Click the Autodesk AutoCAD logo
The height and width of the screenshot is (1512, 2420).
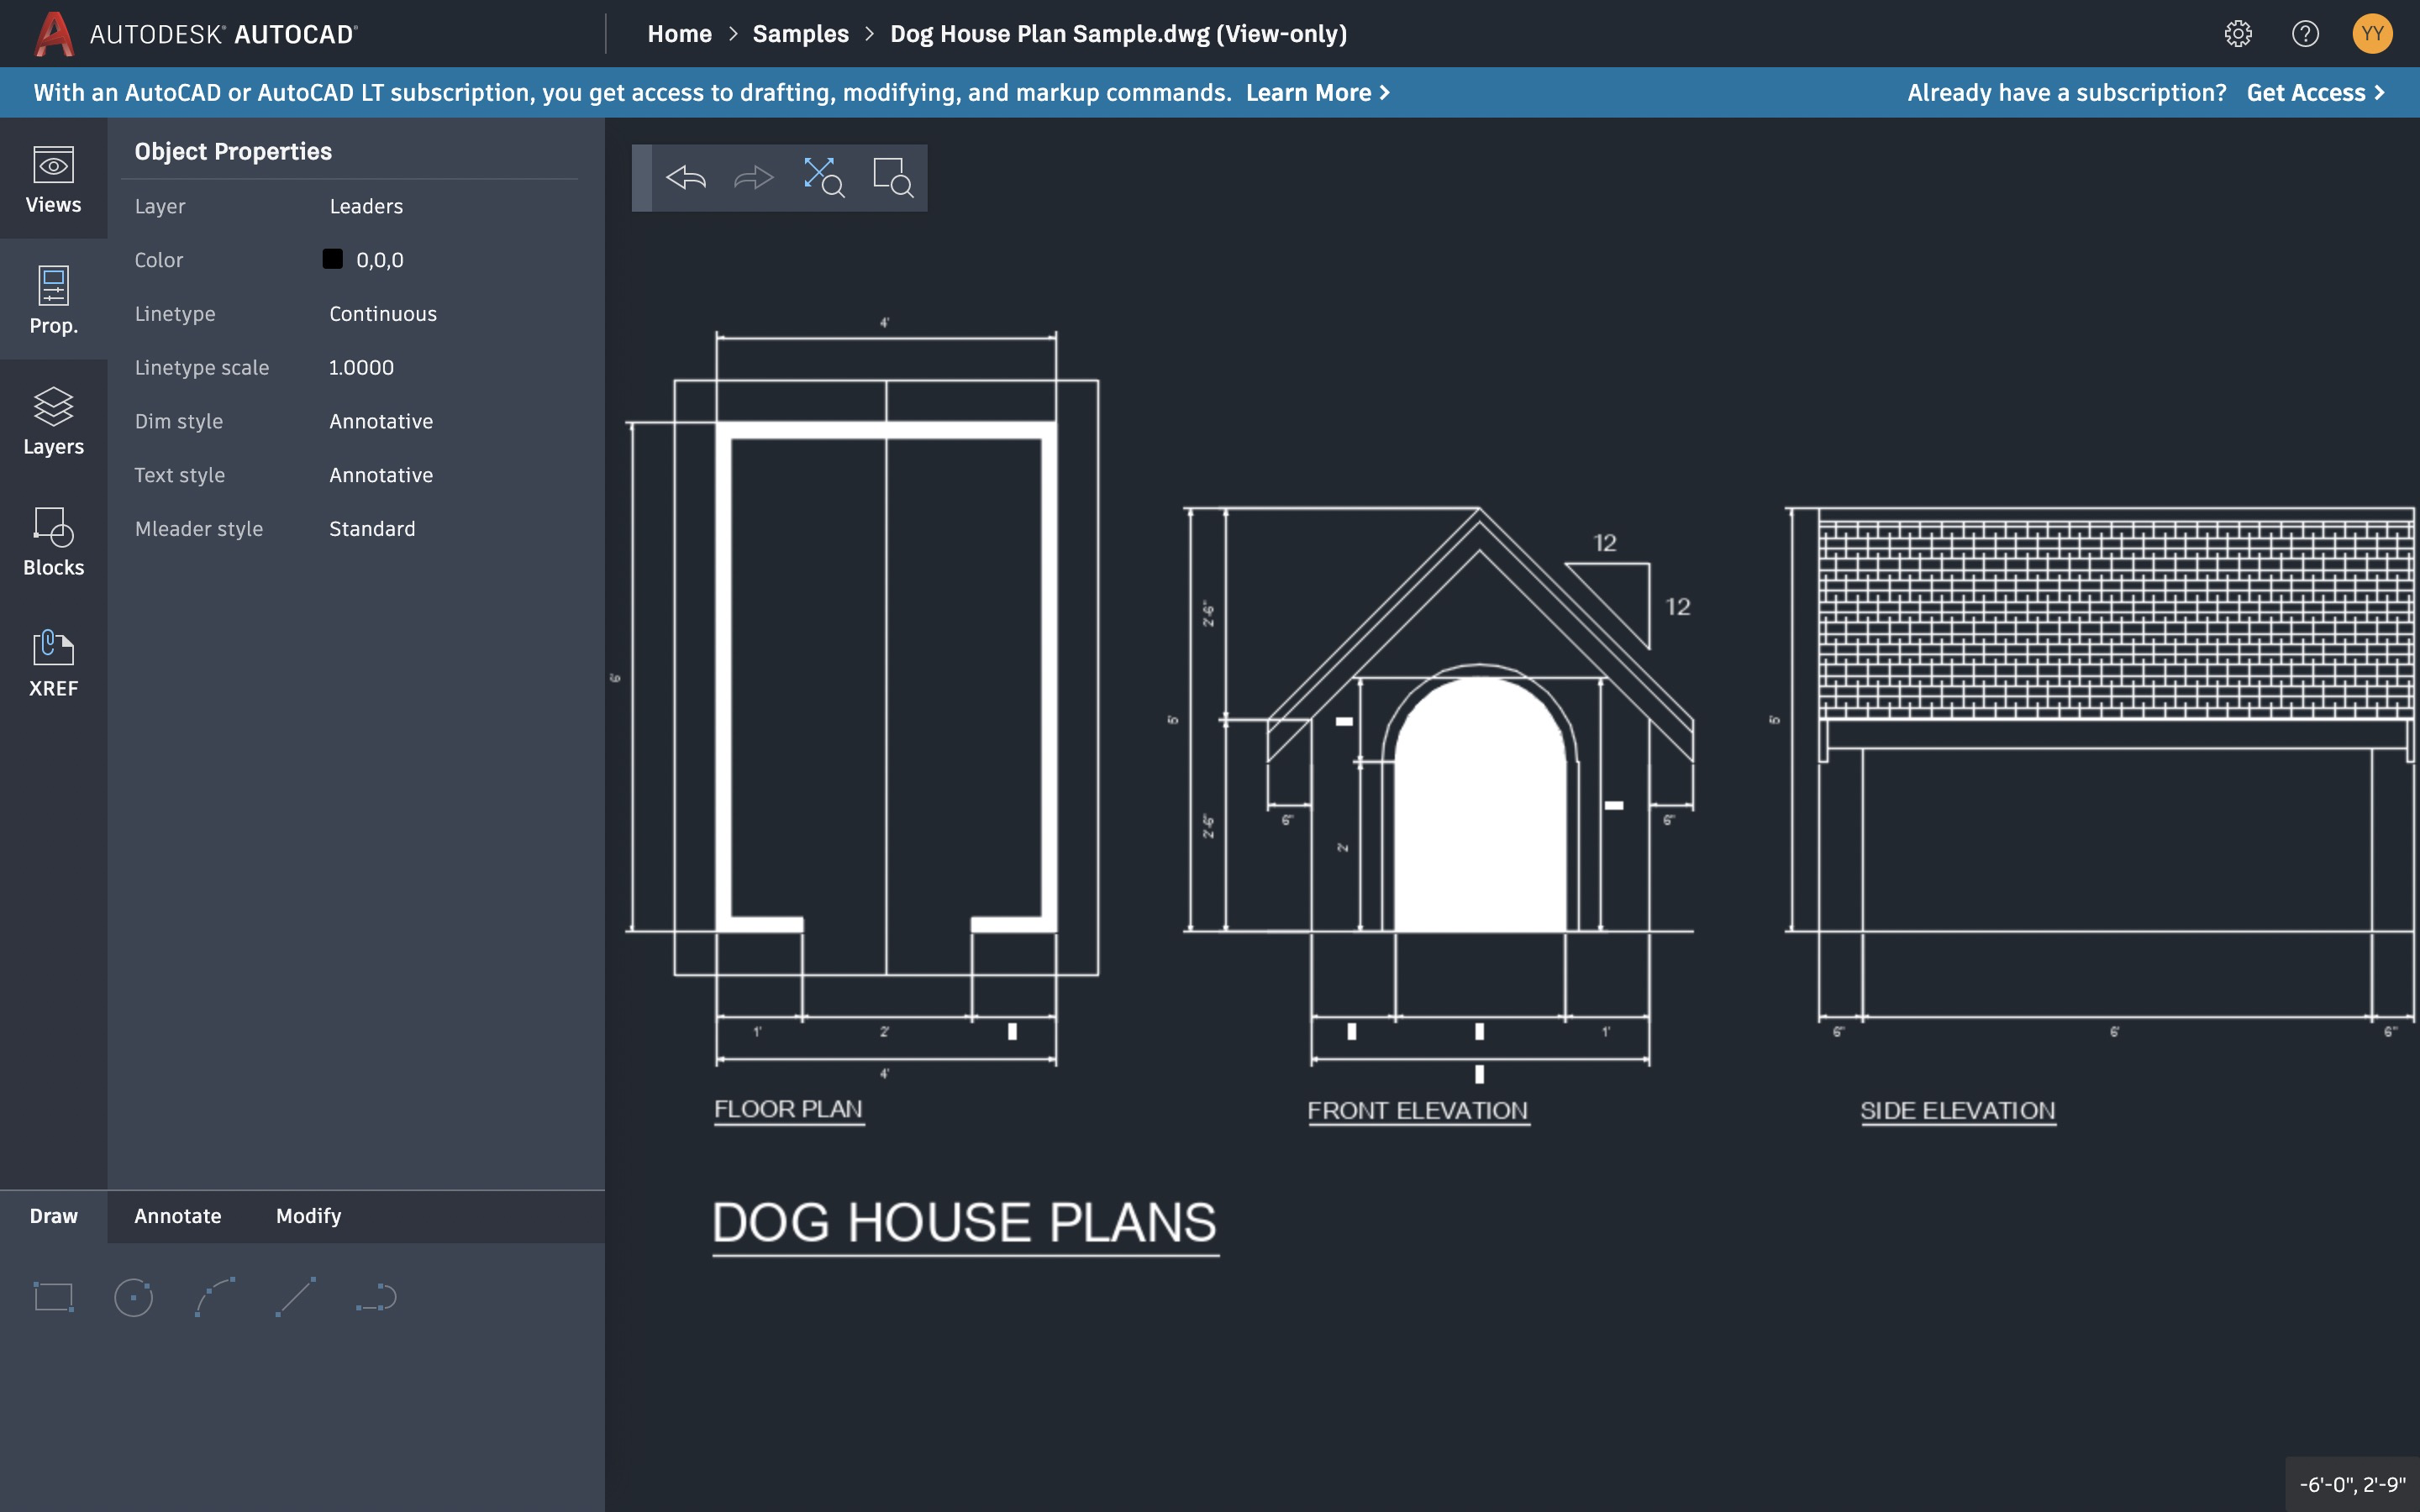point(196,34)
